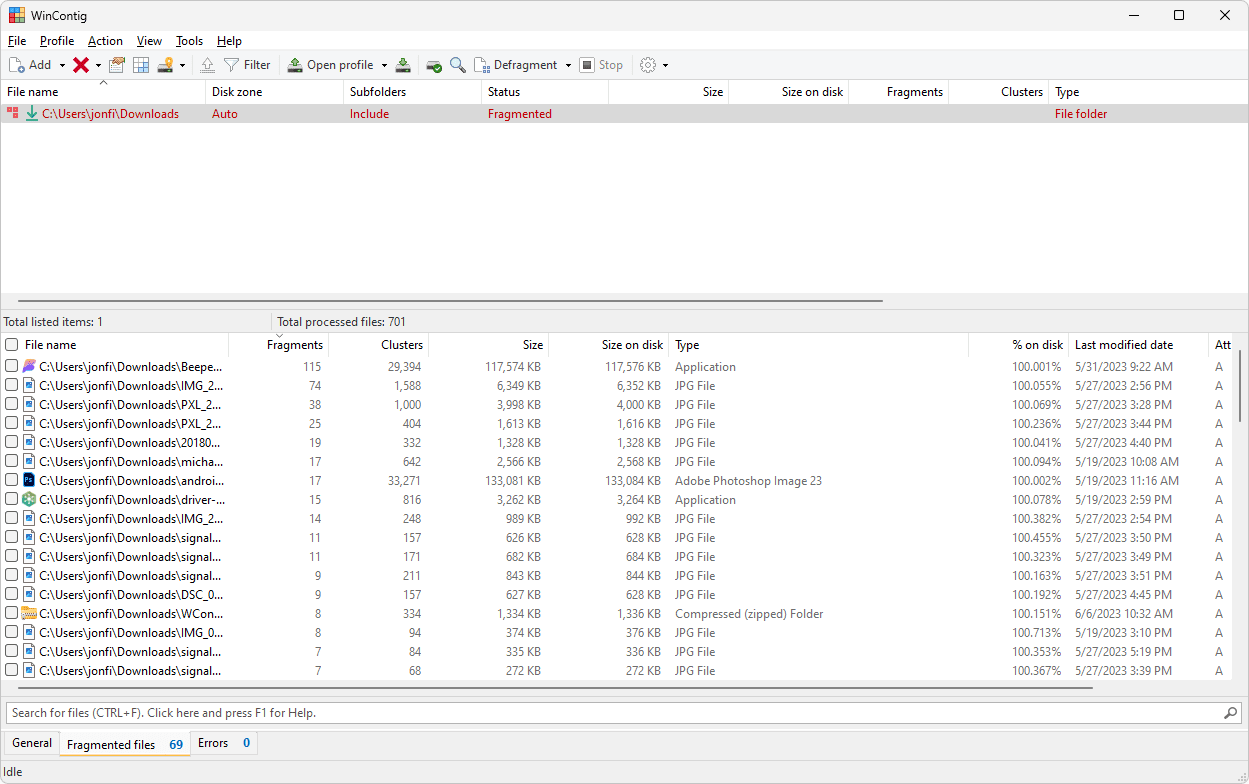This screenshot has width=1249, height=784.
Task: Click the drive lightbulb toolbar icon
Action: tap(166, 65)
